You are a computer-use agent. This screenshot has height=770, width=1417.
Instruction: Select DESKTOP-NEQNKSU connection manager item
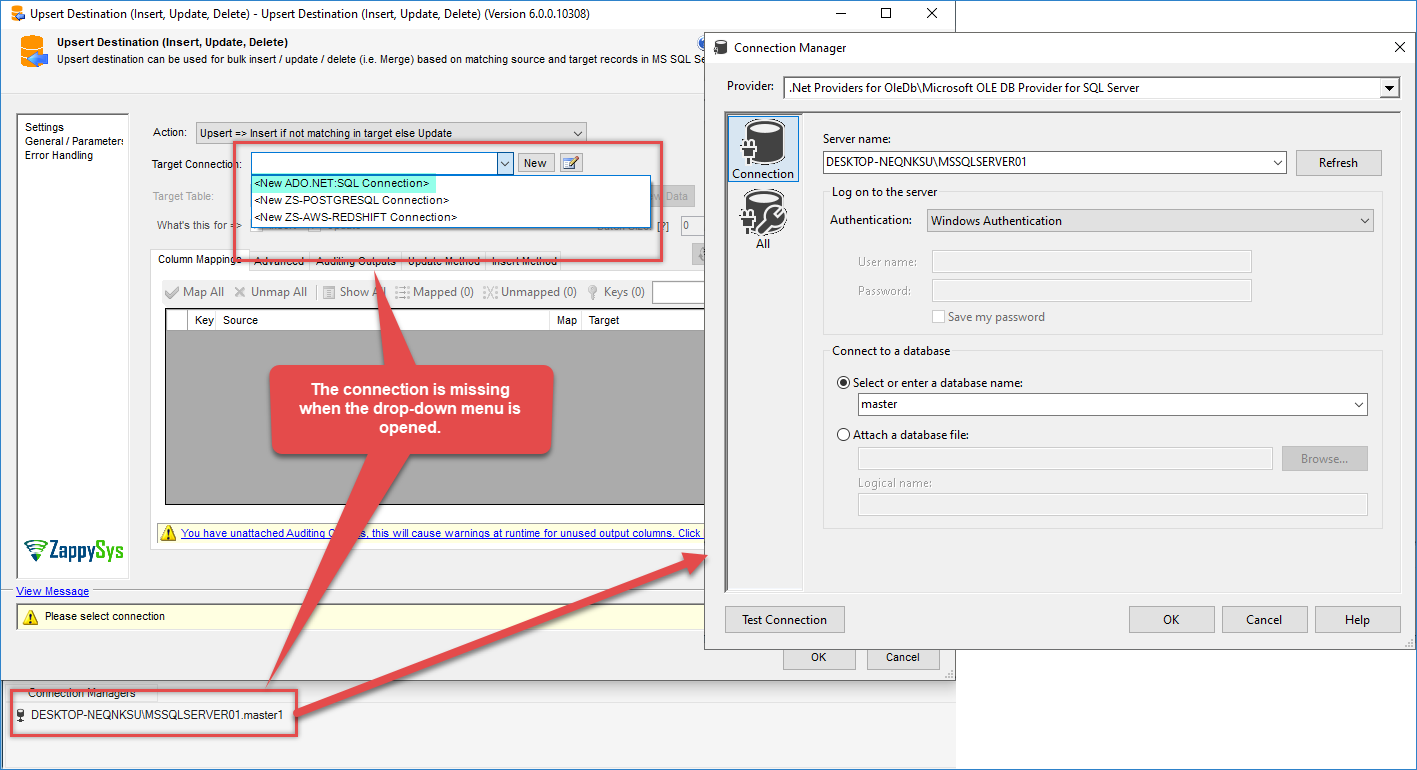pos(157,715)
